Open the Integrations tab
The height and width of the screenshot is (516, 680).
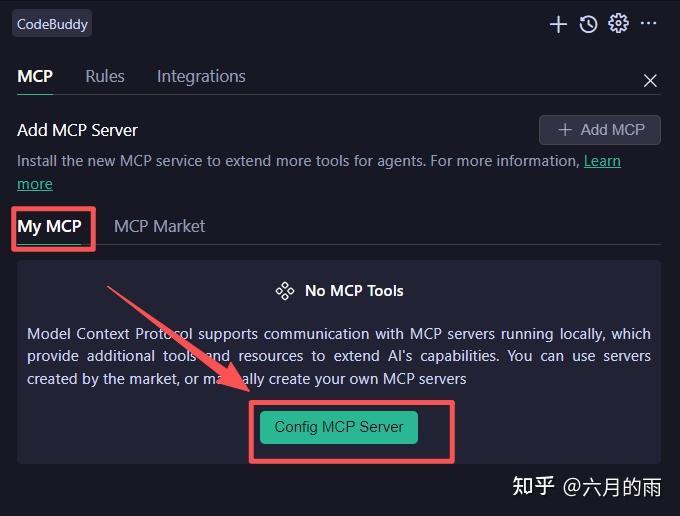201,77
